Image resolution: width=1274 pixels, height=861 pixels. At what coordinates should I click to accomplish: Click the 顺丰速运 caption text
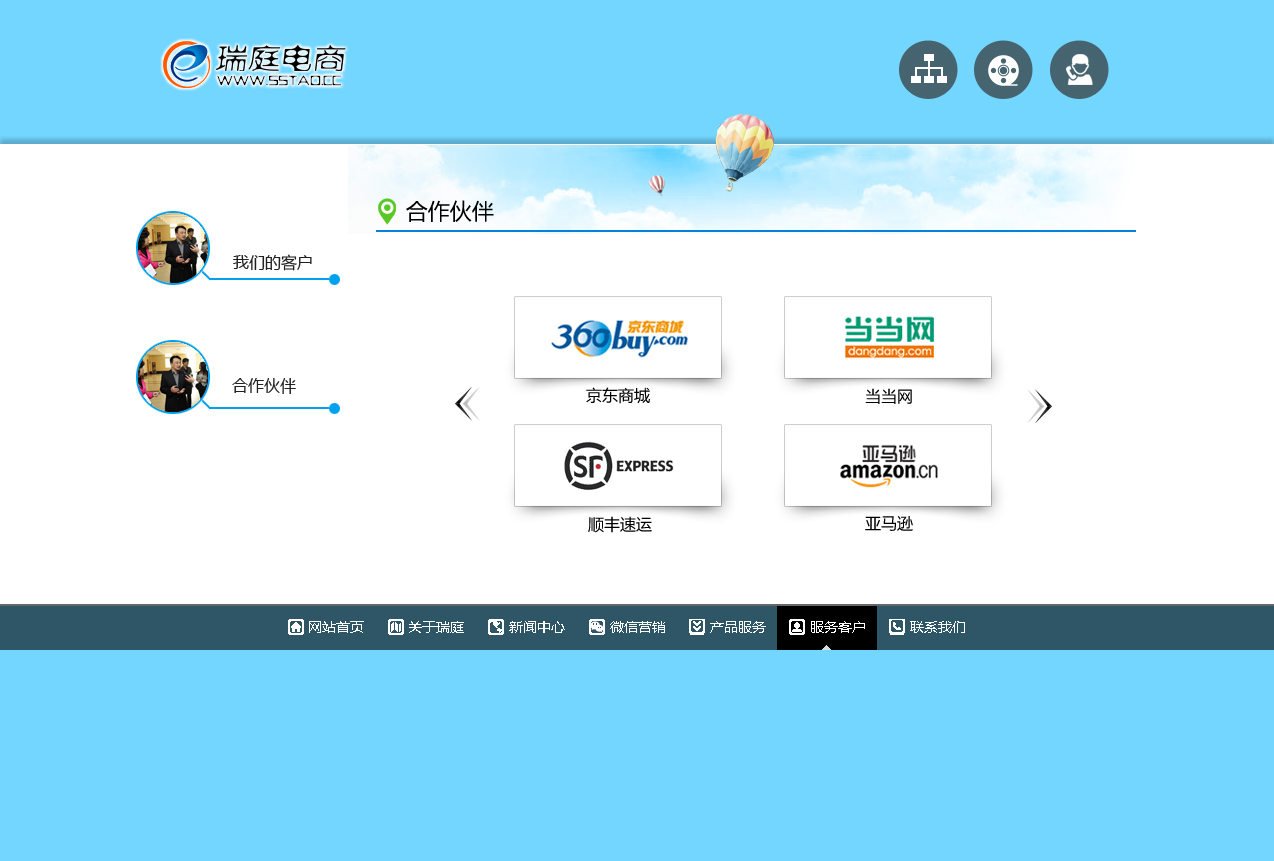click(620, 524)
